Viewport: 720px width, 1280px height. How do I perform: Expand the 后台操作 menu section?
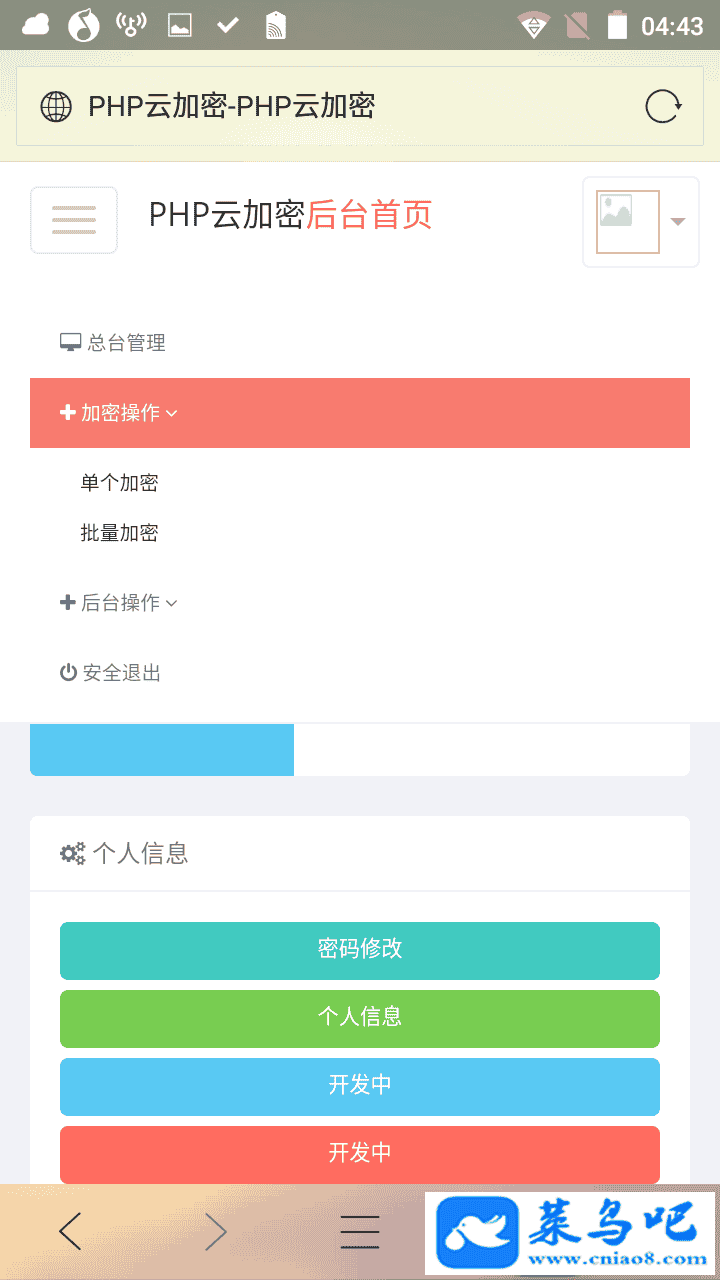tap(120, 603)
